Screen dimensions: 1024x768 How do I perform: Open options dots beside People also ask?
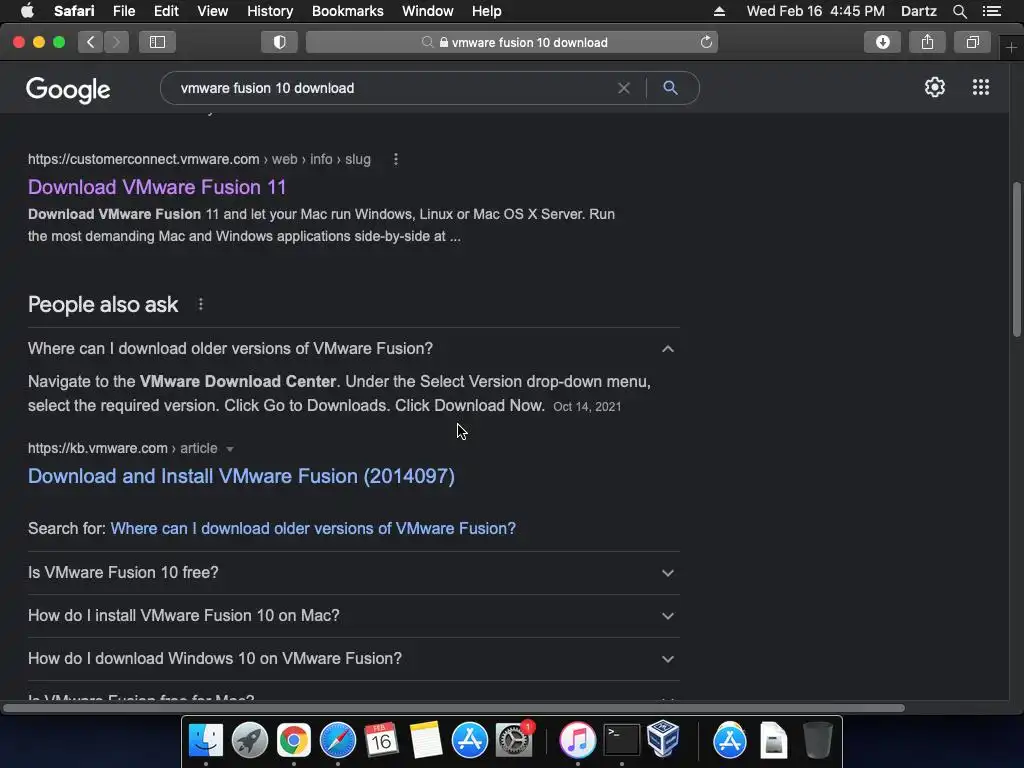[x=200, y=304]
